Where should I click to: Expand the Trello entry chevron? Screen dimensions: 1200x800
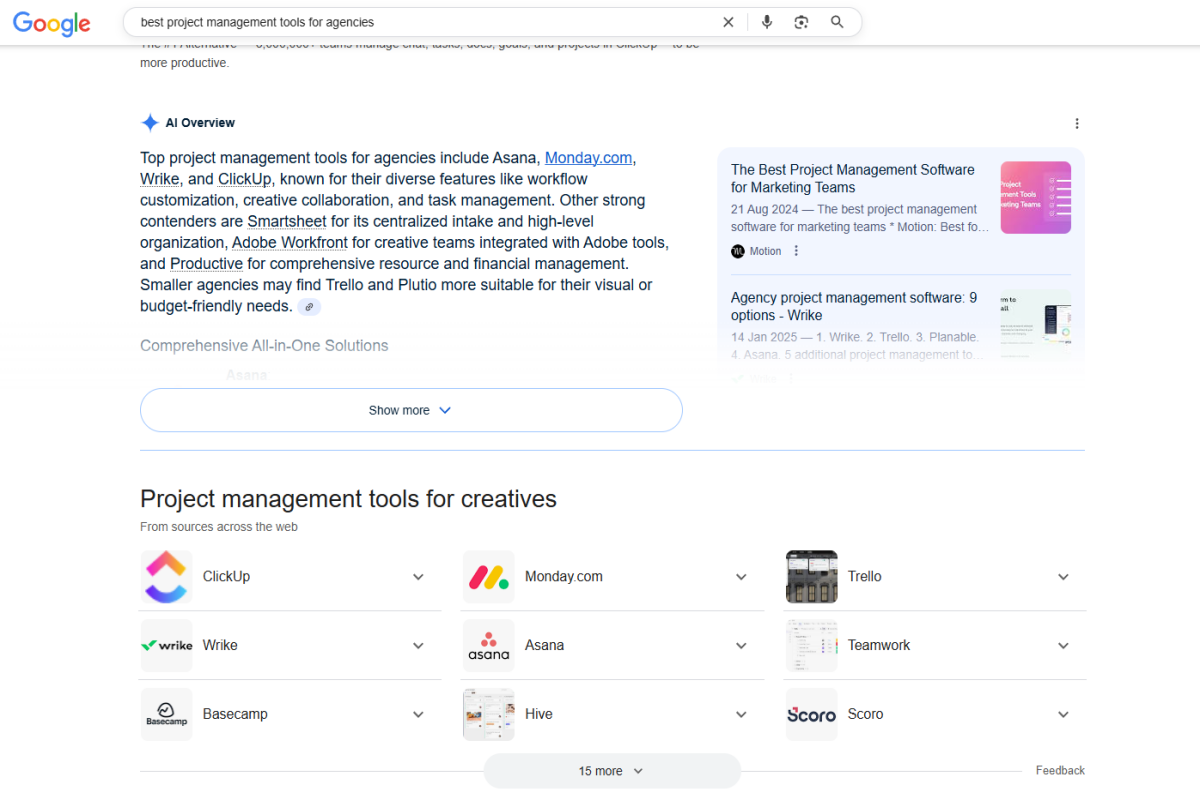1063,577
